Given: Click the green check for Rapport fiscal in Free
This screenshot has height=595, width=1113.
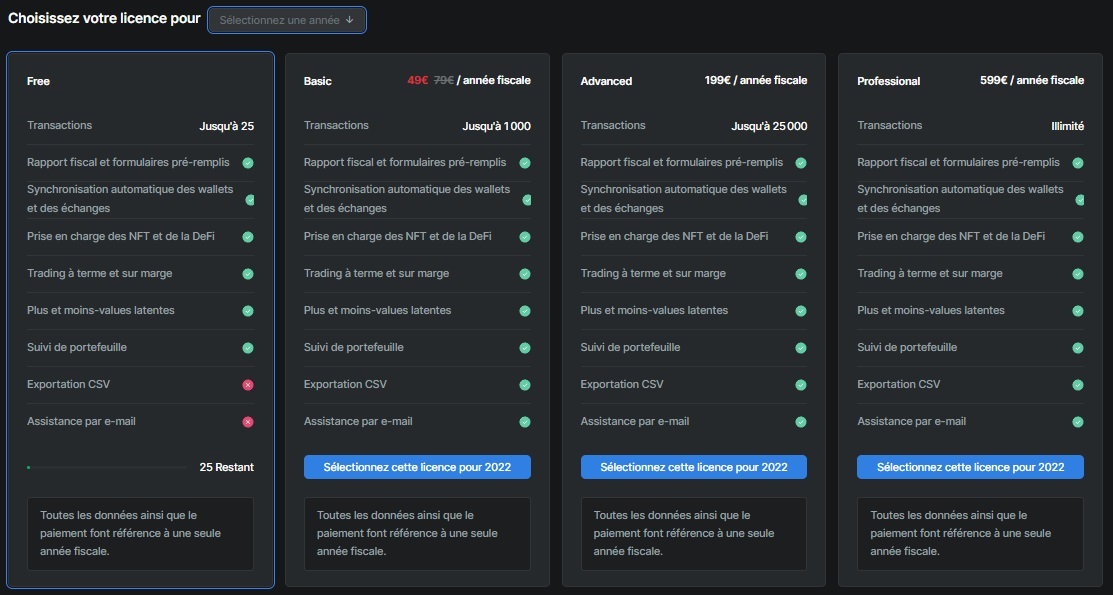Looking at the screenshot, I should click(248, 163).
